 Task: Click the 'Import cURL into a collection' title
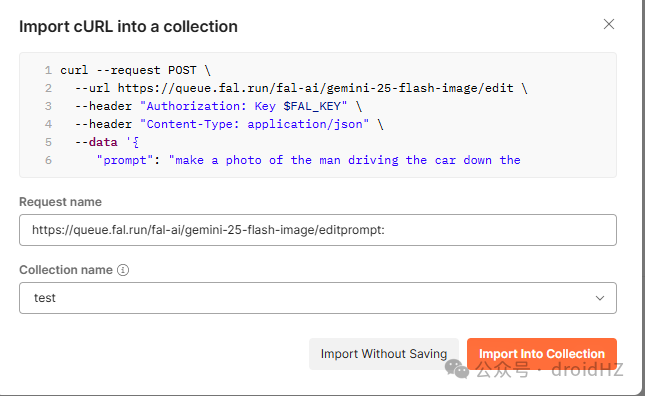128,27
